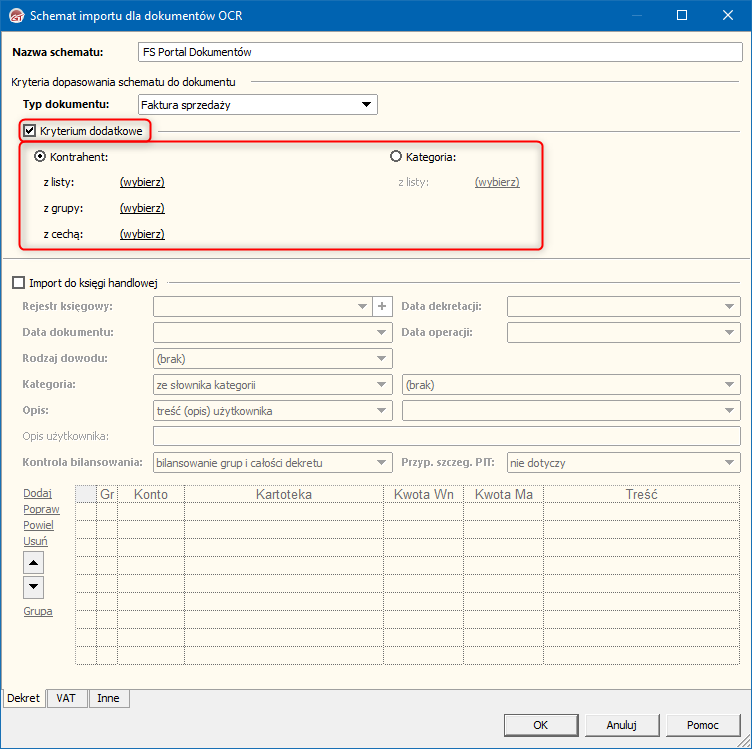This screenshot has height=749, width=752.
Task: Close the Schemat importu dialog
Action: [x=728, y=15]
